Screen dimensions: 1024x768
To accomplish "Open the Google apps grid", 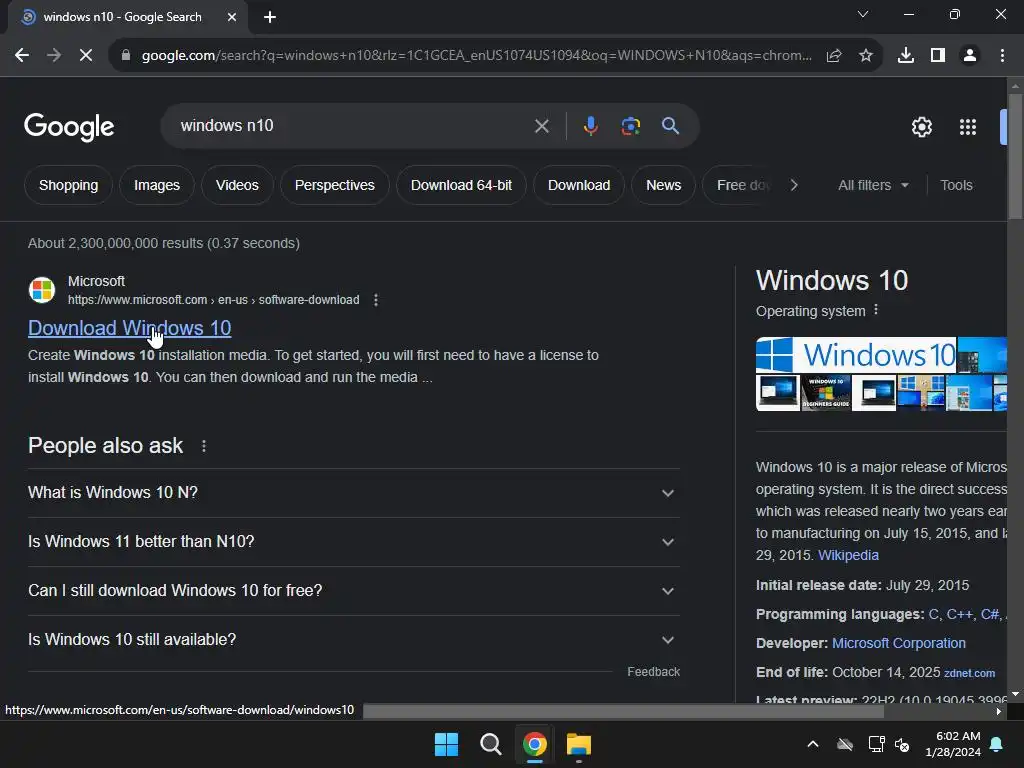I will [968, 127].
